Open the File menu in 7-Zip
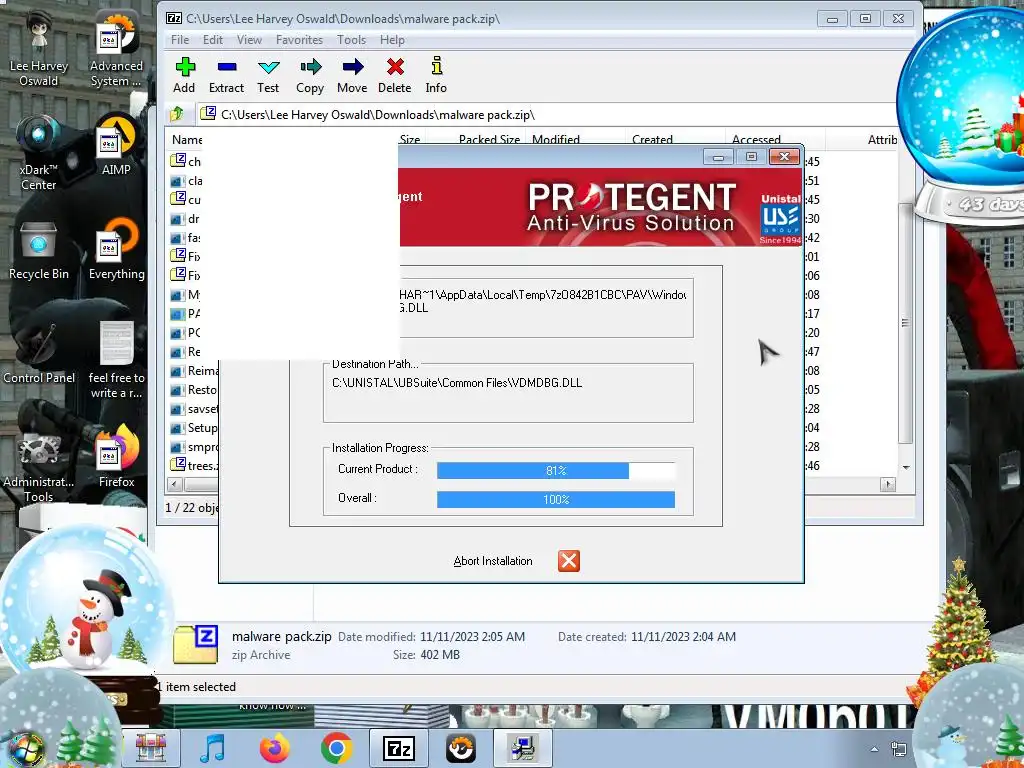Screen dimensions: 1024x768 180,40
